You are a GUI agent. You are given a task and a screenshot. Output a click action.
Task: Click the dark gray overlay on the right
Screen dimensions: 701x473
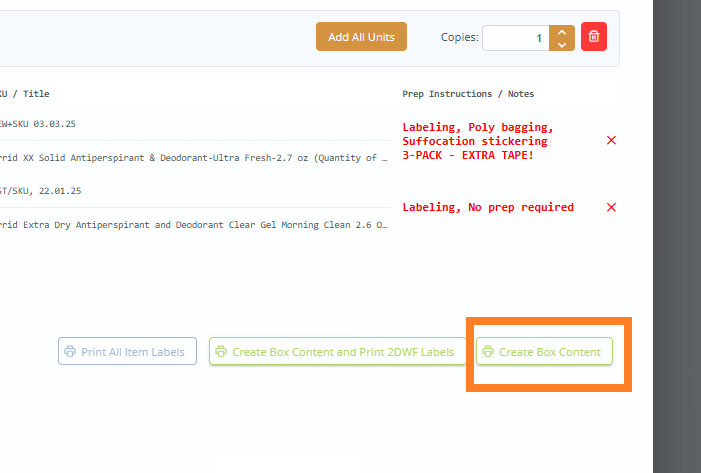pyautogui.click(x=677, y=236)
